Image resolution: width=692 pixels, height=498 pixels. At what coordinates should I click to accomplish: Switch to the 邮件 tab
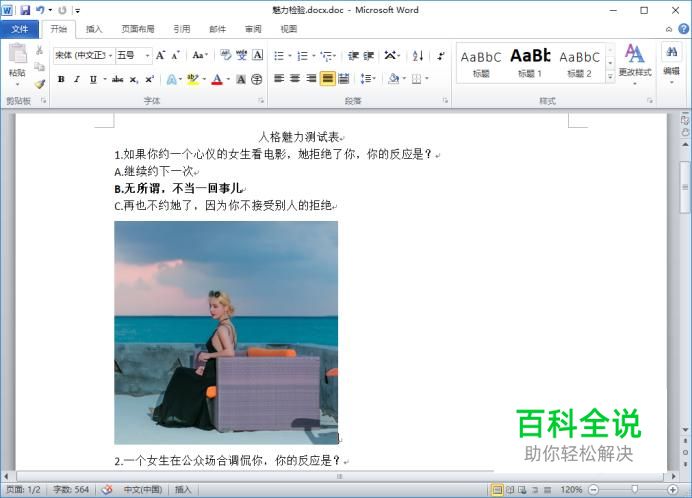218,29
